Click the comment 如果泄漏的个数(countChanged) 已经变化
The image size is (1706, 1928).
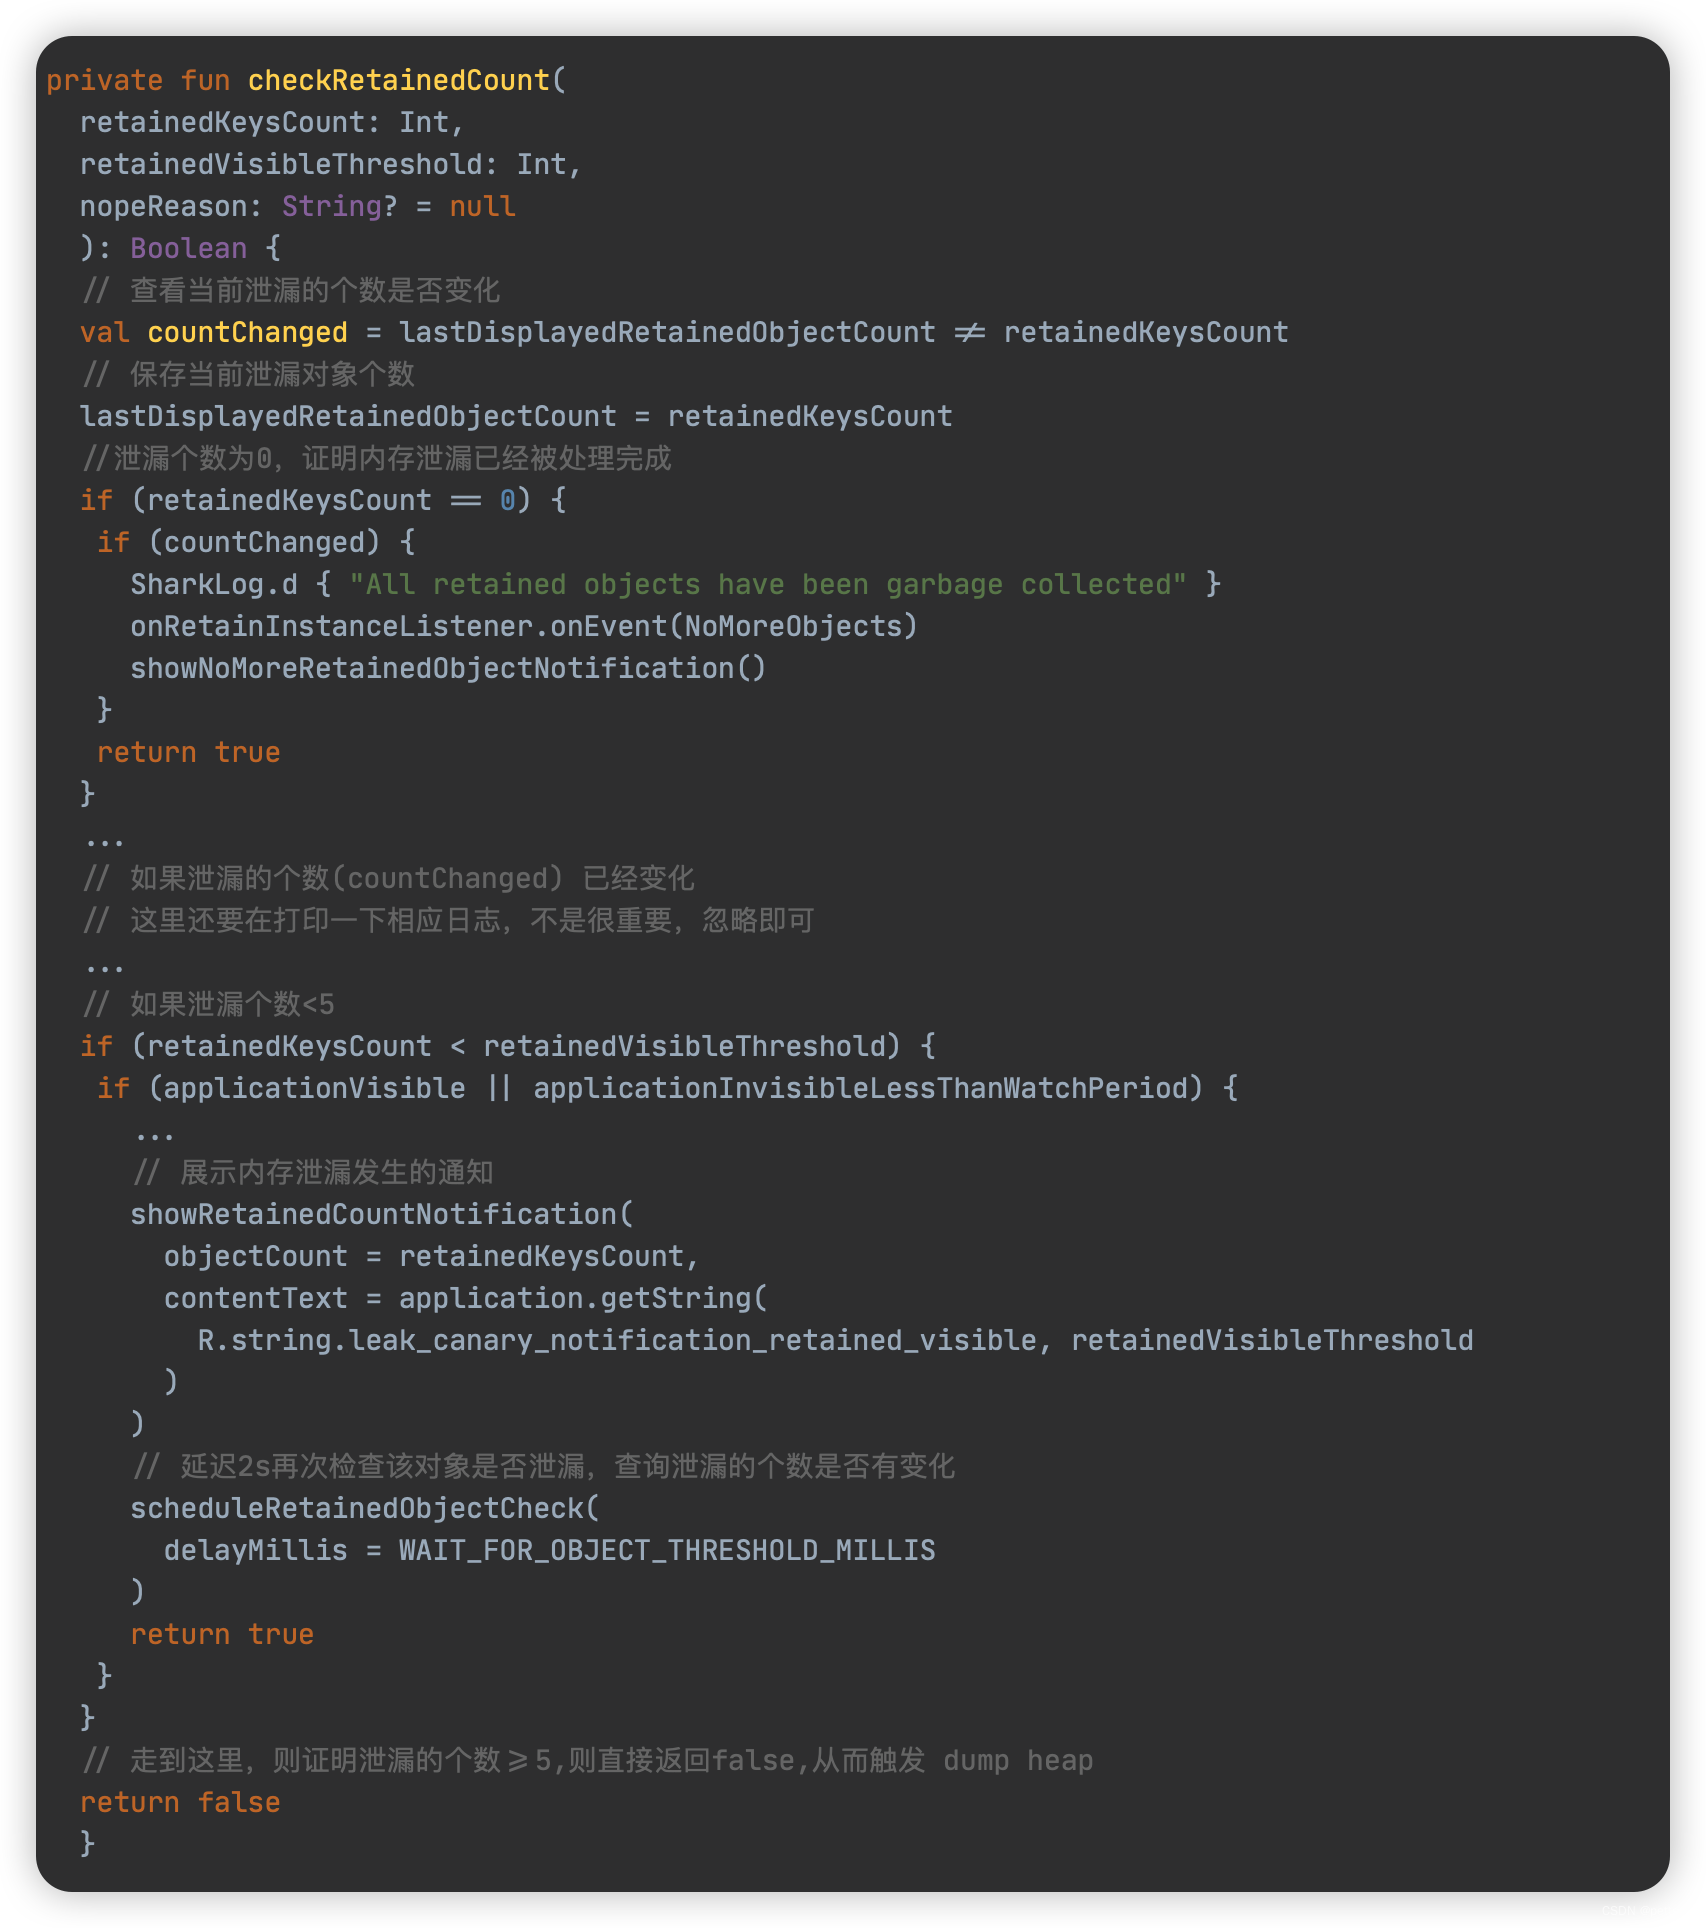pos(389,878)
